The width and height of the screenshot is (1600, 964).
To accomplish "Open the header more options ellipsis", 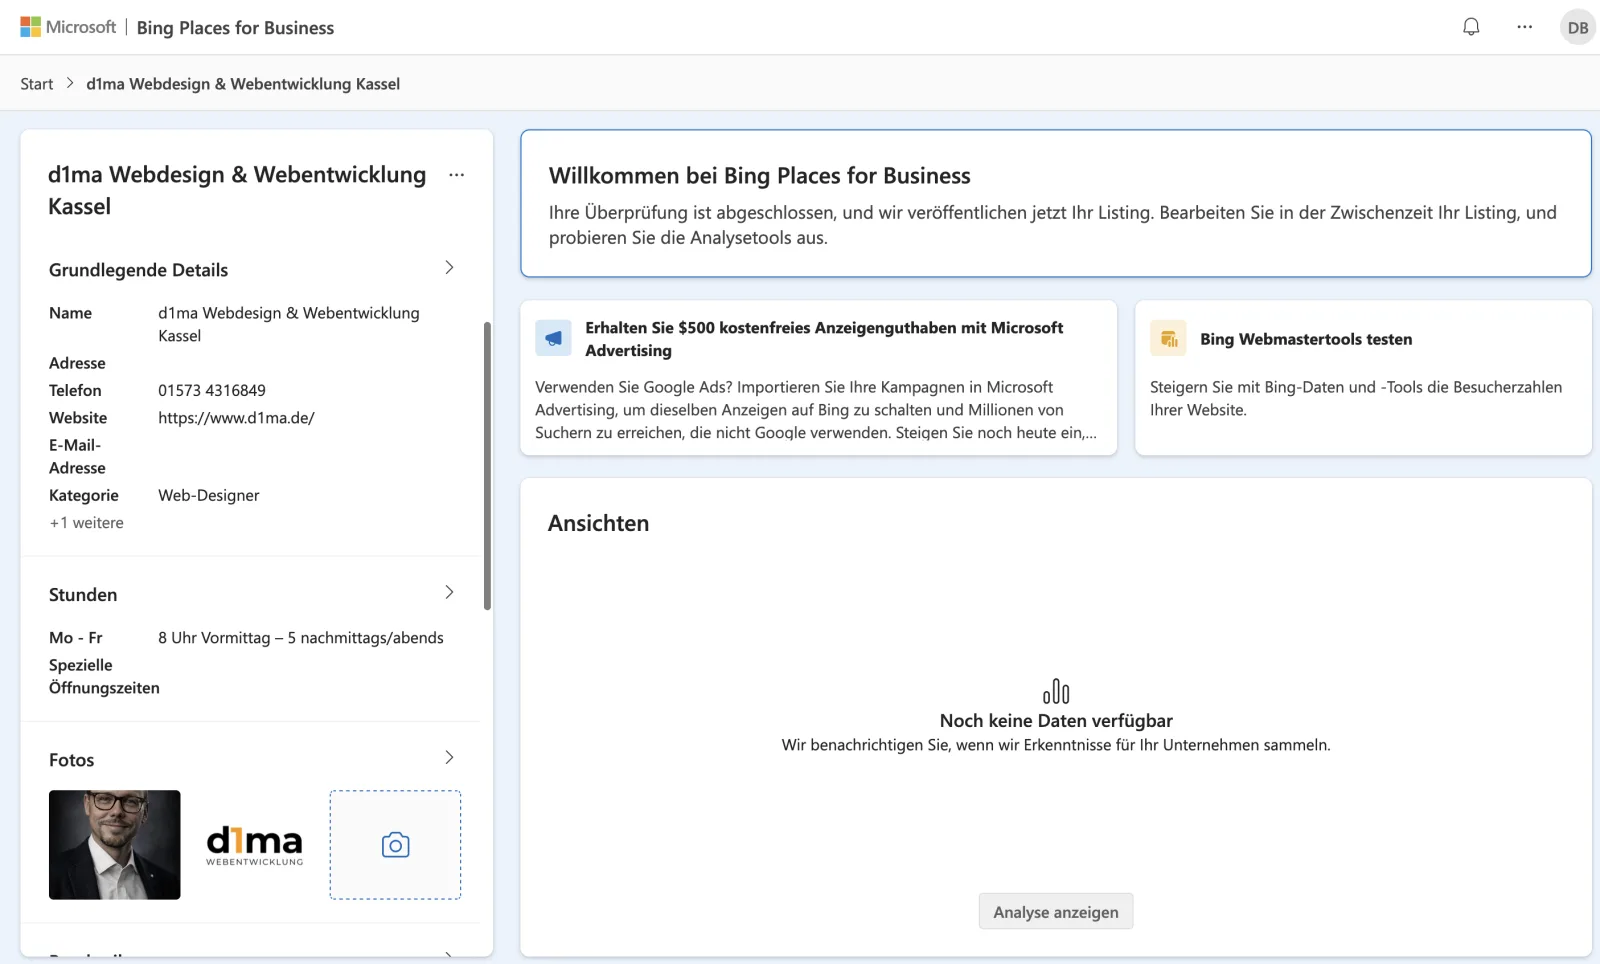I will coord(1524,27).
